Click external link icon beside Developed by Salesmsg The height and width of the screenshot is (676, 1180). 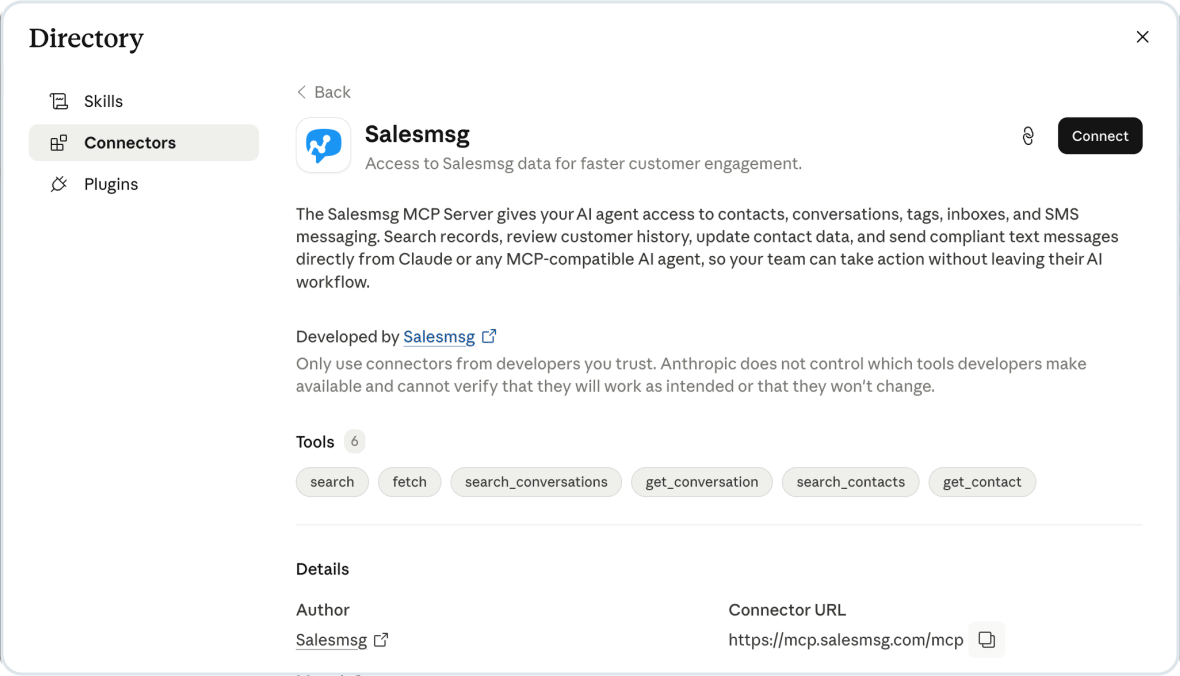coord(489,336)
